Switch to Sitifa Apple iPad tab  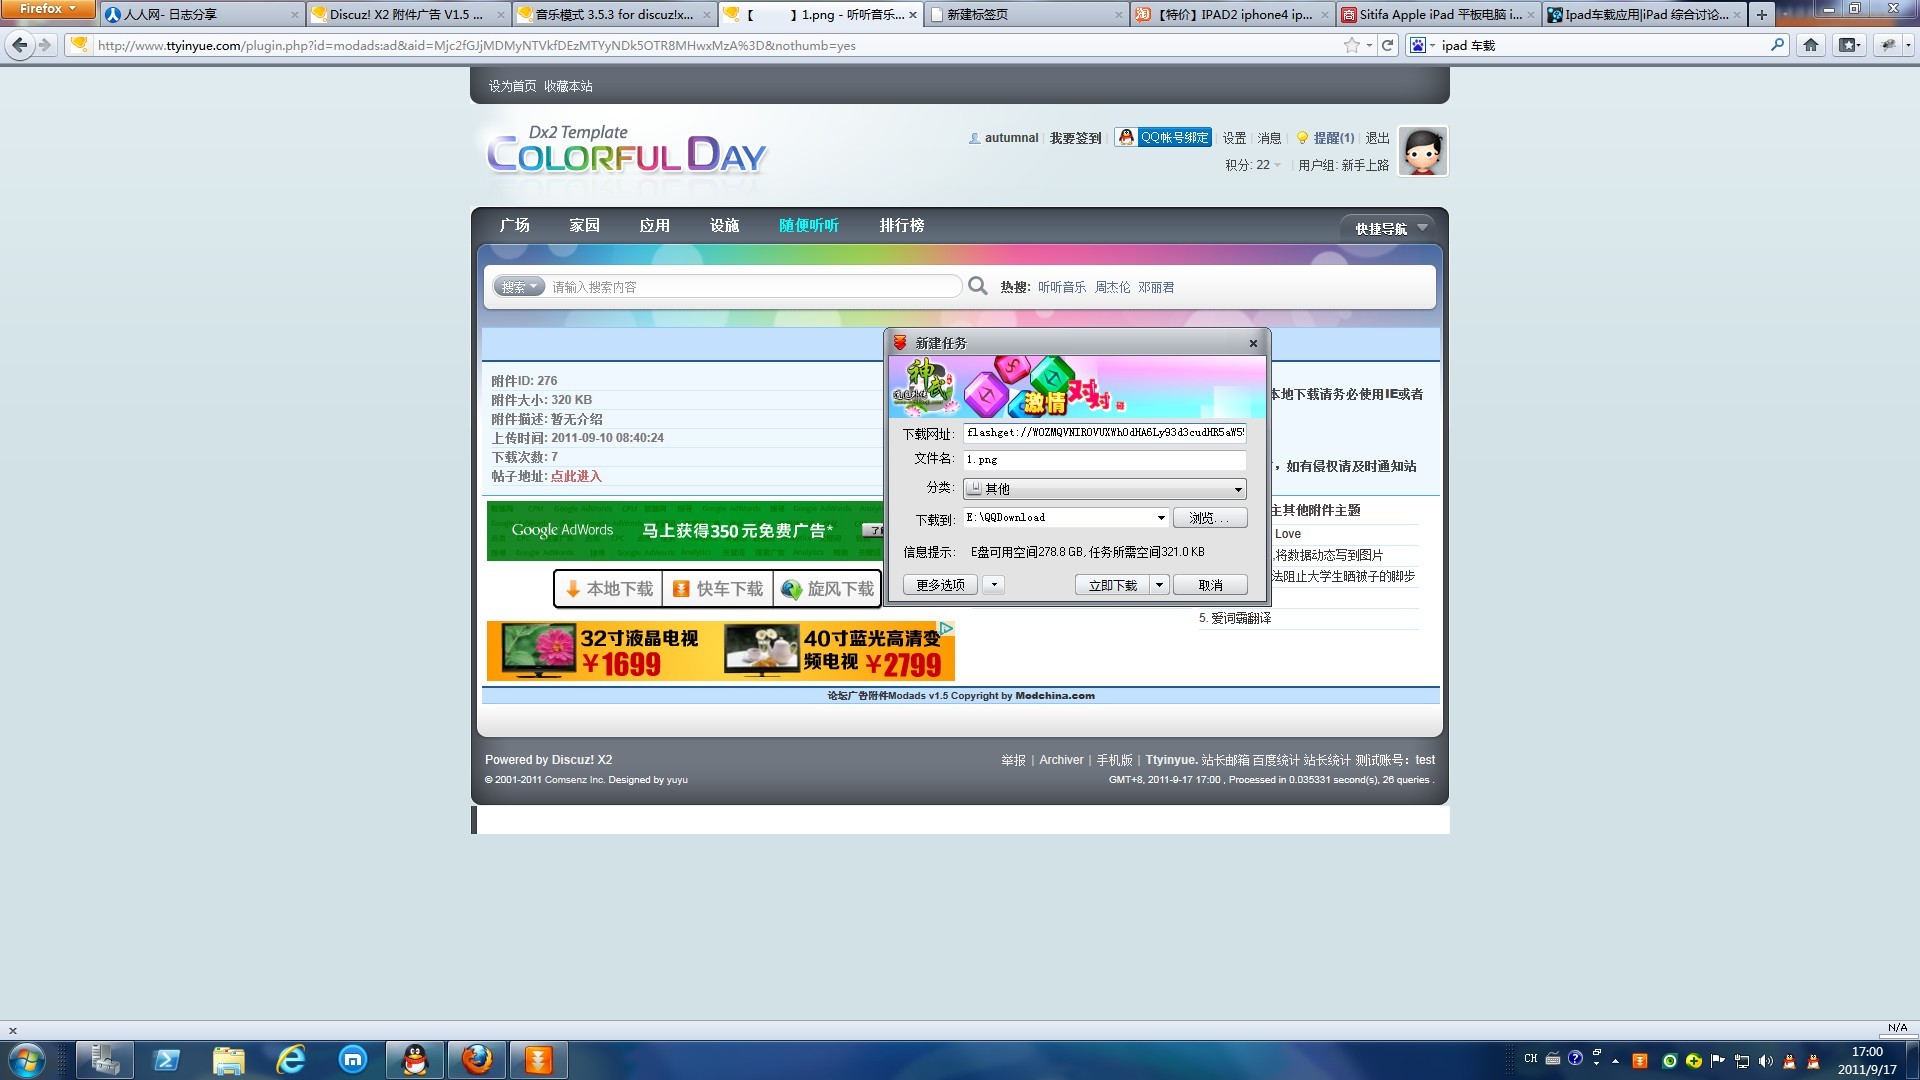(x=1438, y=14)
